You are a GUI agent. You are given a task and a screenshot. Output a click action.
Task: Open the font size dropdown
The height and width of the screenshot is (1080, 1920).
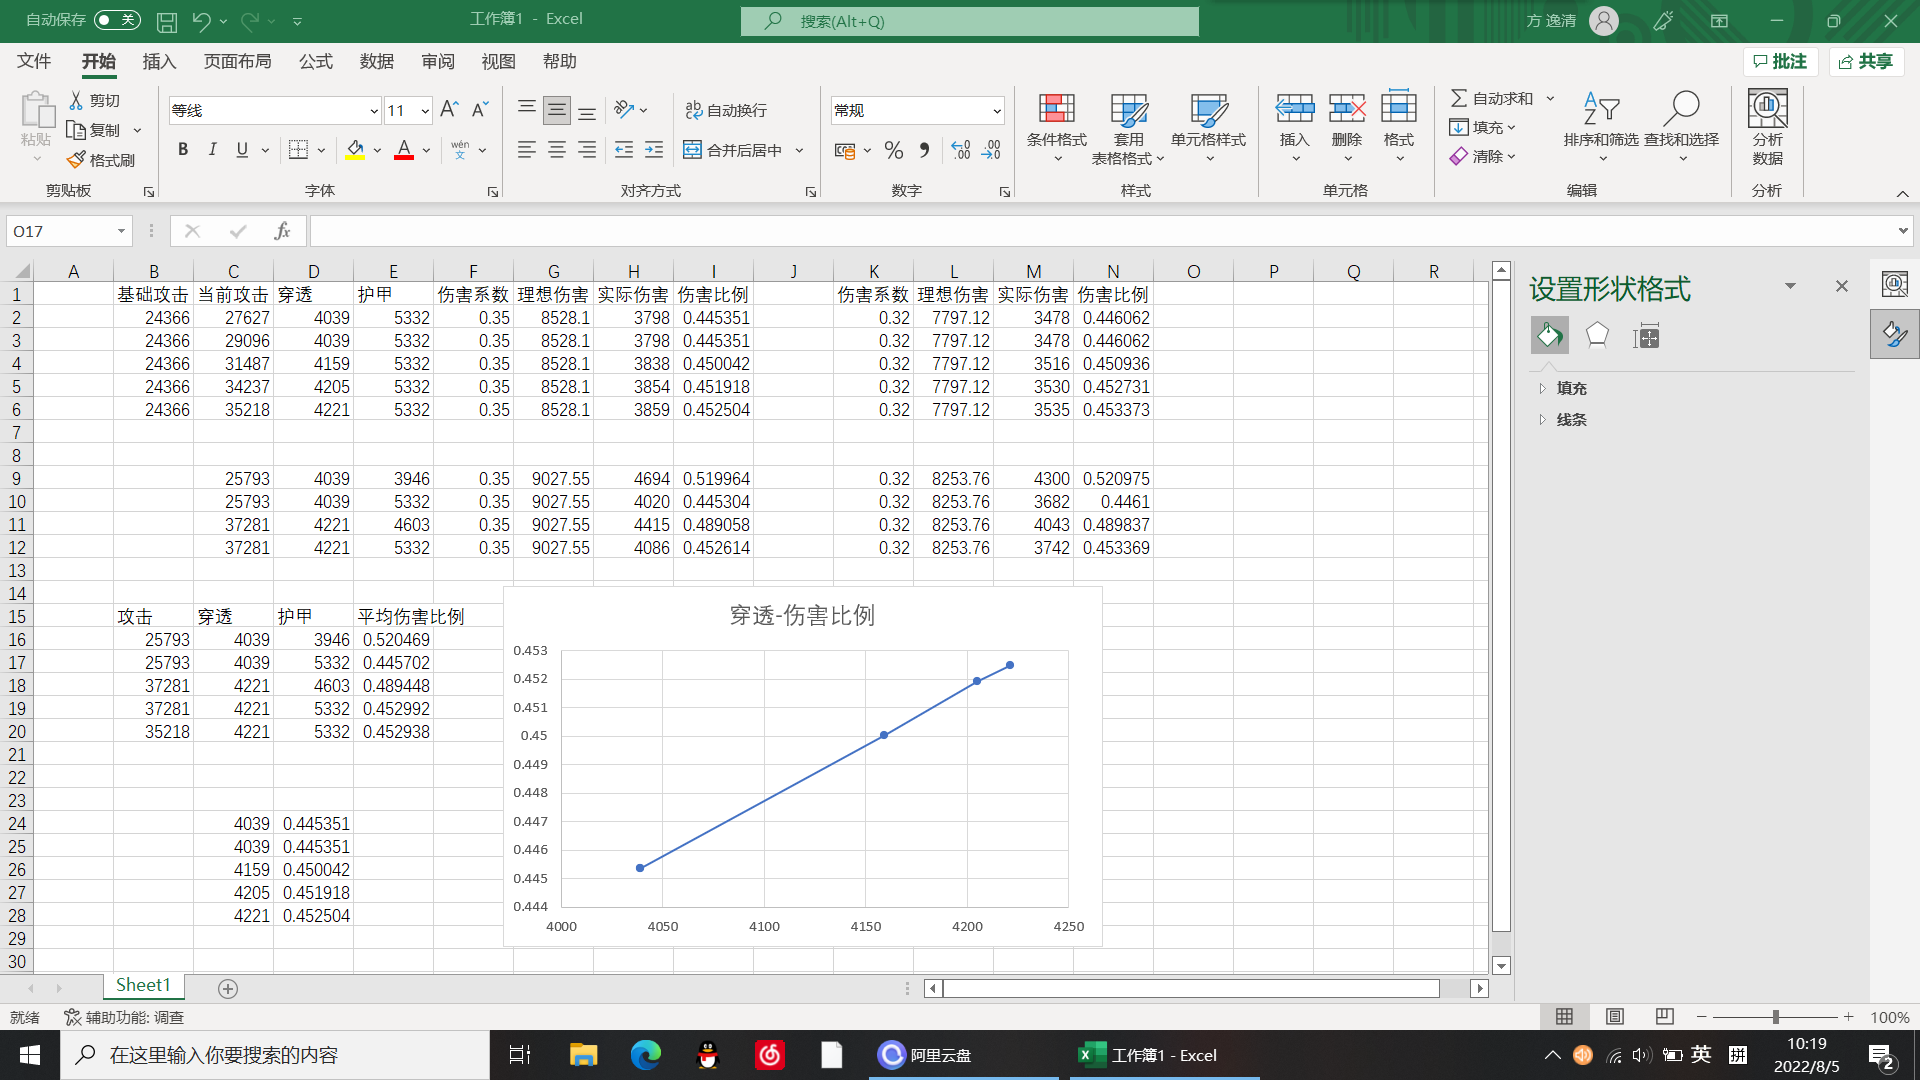point(425,111)
